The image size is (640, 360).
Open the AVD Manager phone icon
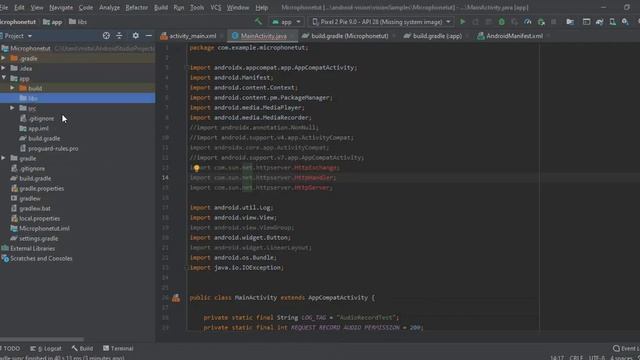(613, 22)
